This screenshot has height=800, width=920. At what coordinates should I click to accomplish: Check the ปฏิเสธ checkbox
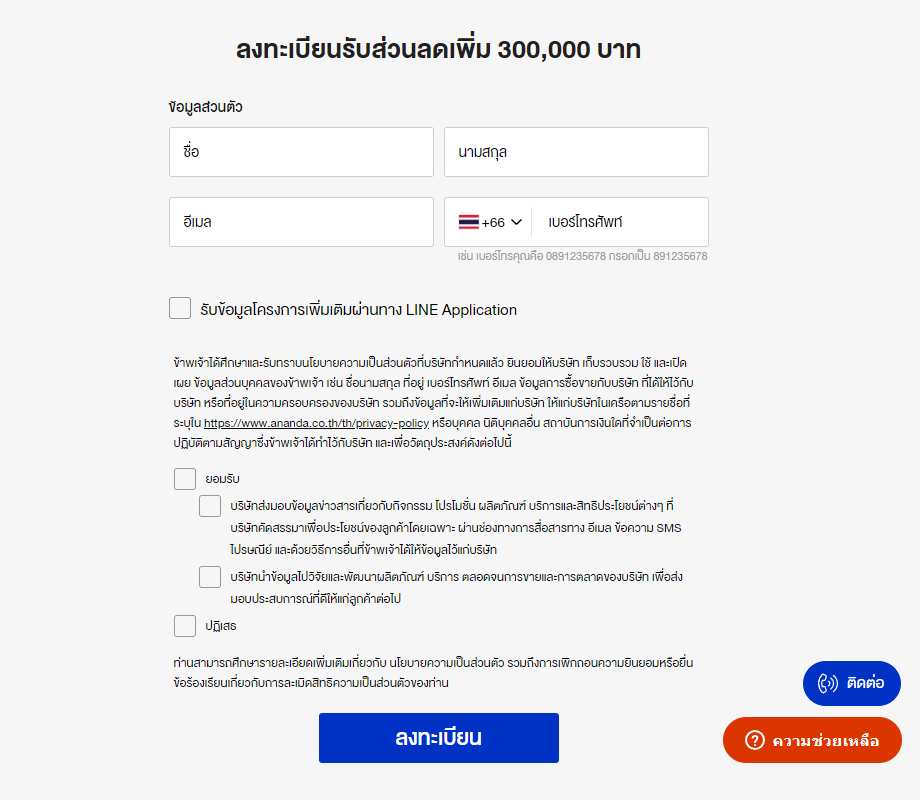(185, 626)
